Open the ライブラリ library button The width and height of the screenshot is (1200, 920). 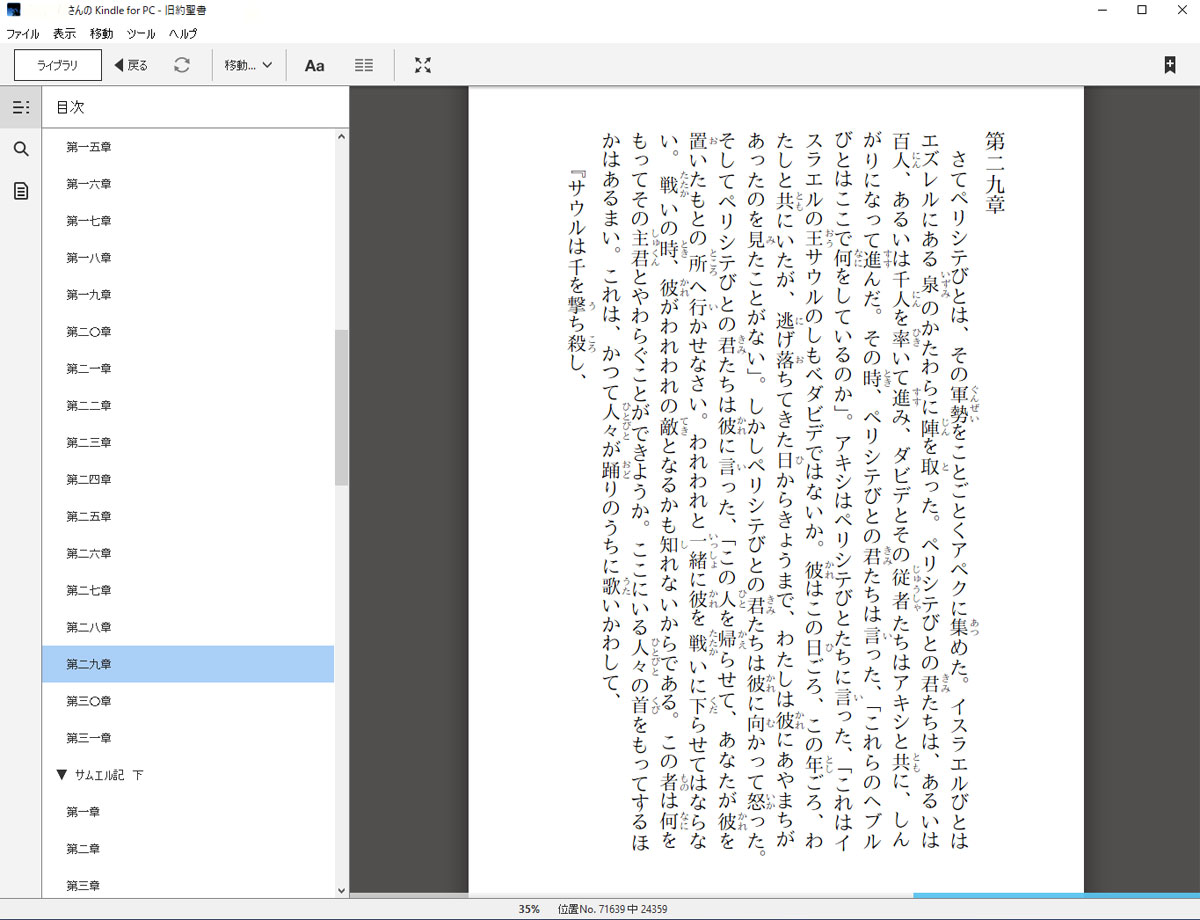pos(58,65)
